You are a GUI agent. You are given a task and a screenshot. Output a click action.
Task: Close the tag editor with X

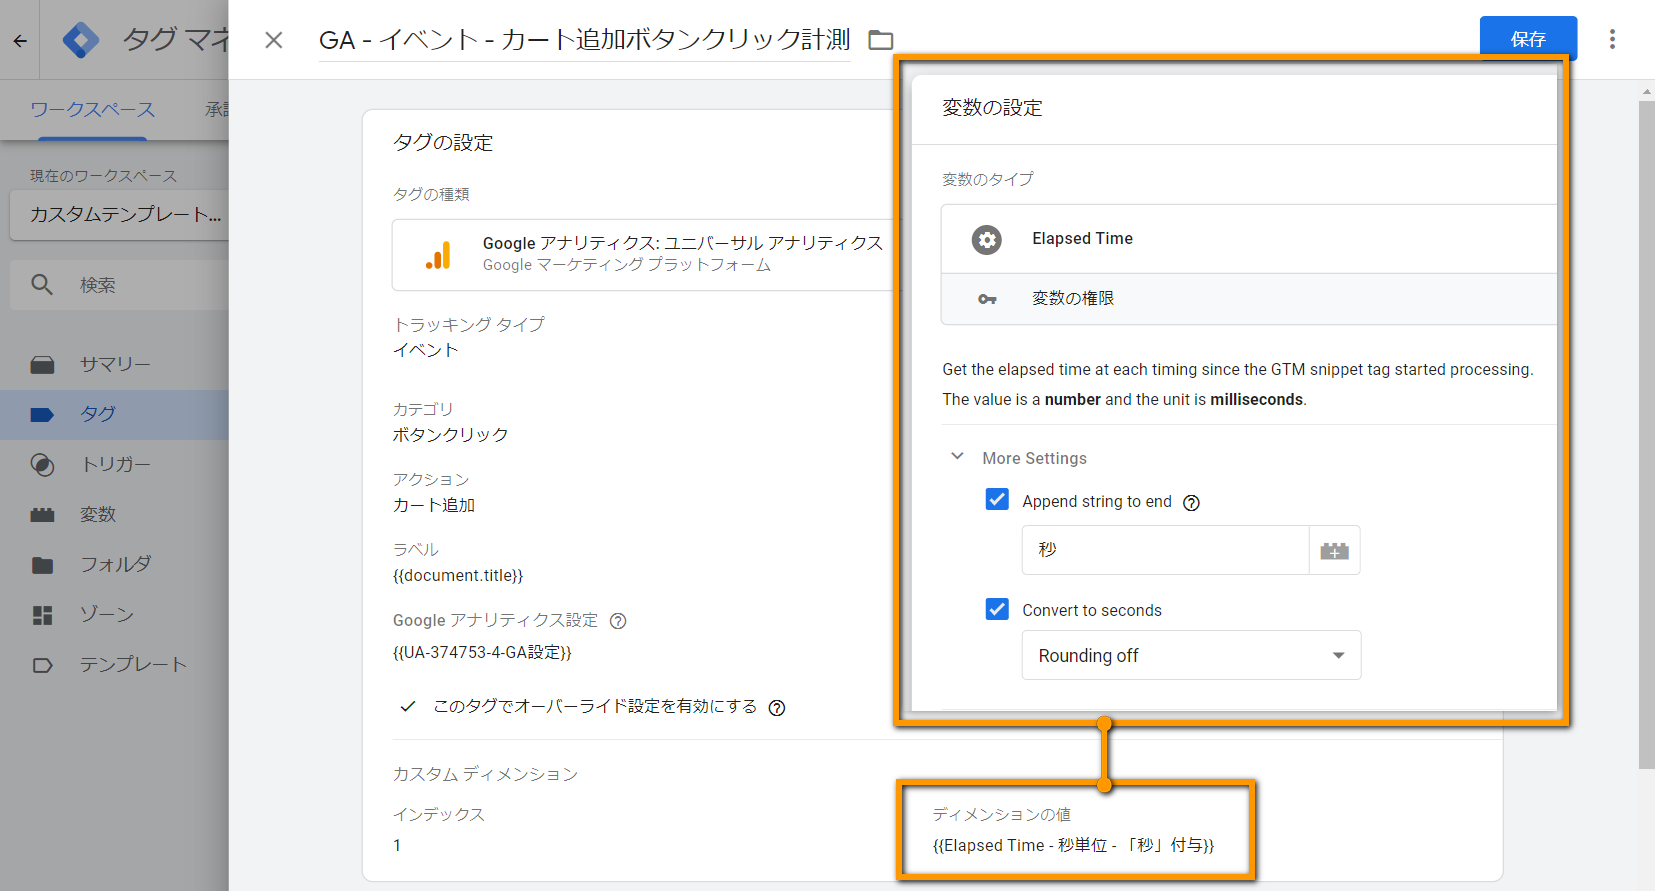pyautogui.click(x=273, y=40)
